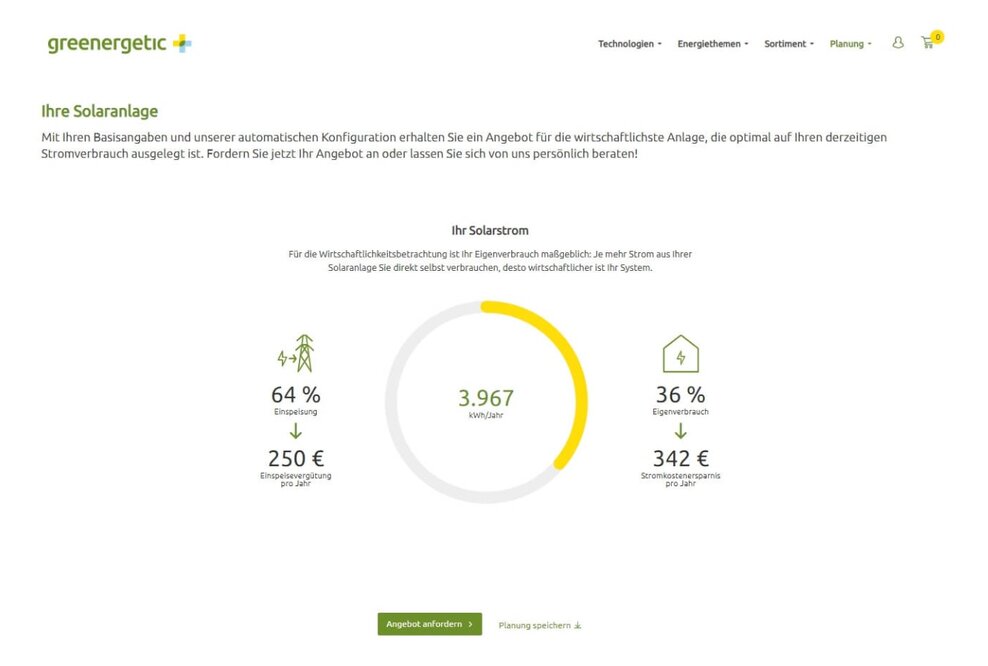The height and width of the screenshot is (666, 988).
Task: Toggle the donut chart center value
Action: 487,398
